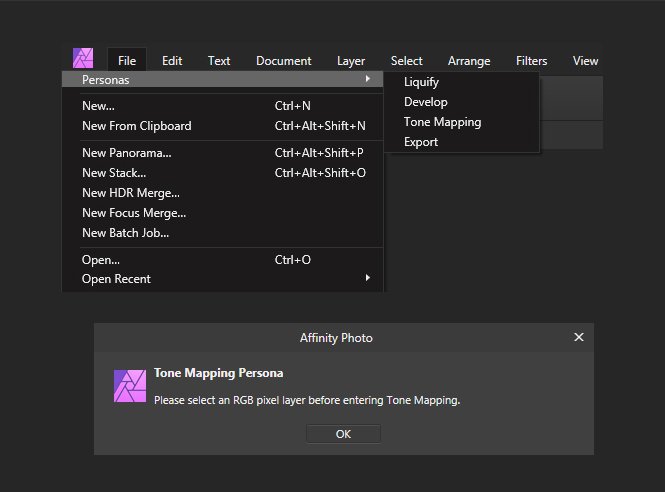Click the Ctrl+O shortcut text
Viewport: 665px width, 492px height.
click(x=293, y=260)
